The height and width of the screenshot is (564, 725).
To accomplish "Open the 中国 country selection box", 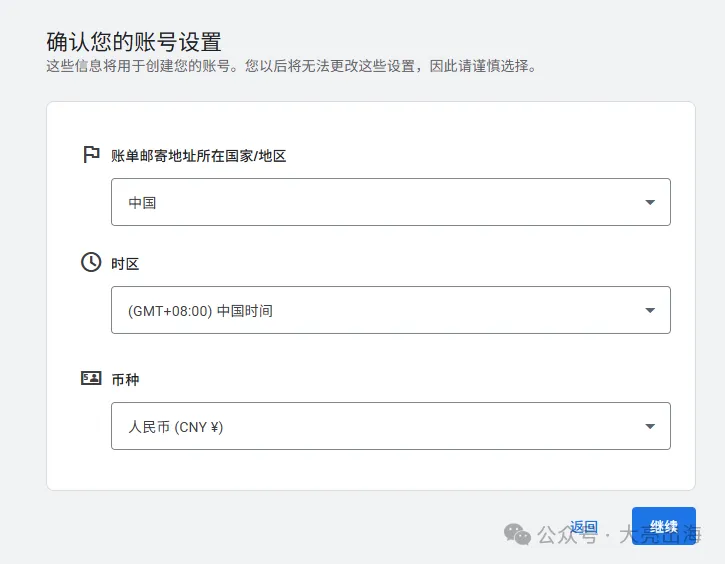I will 380,202.
